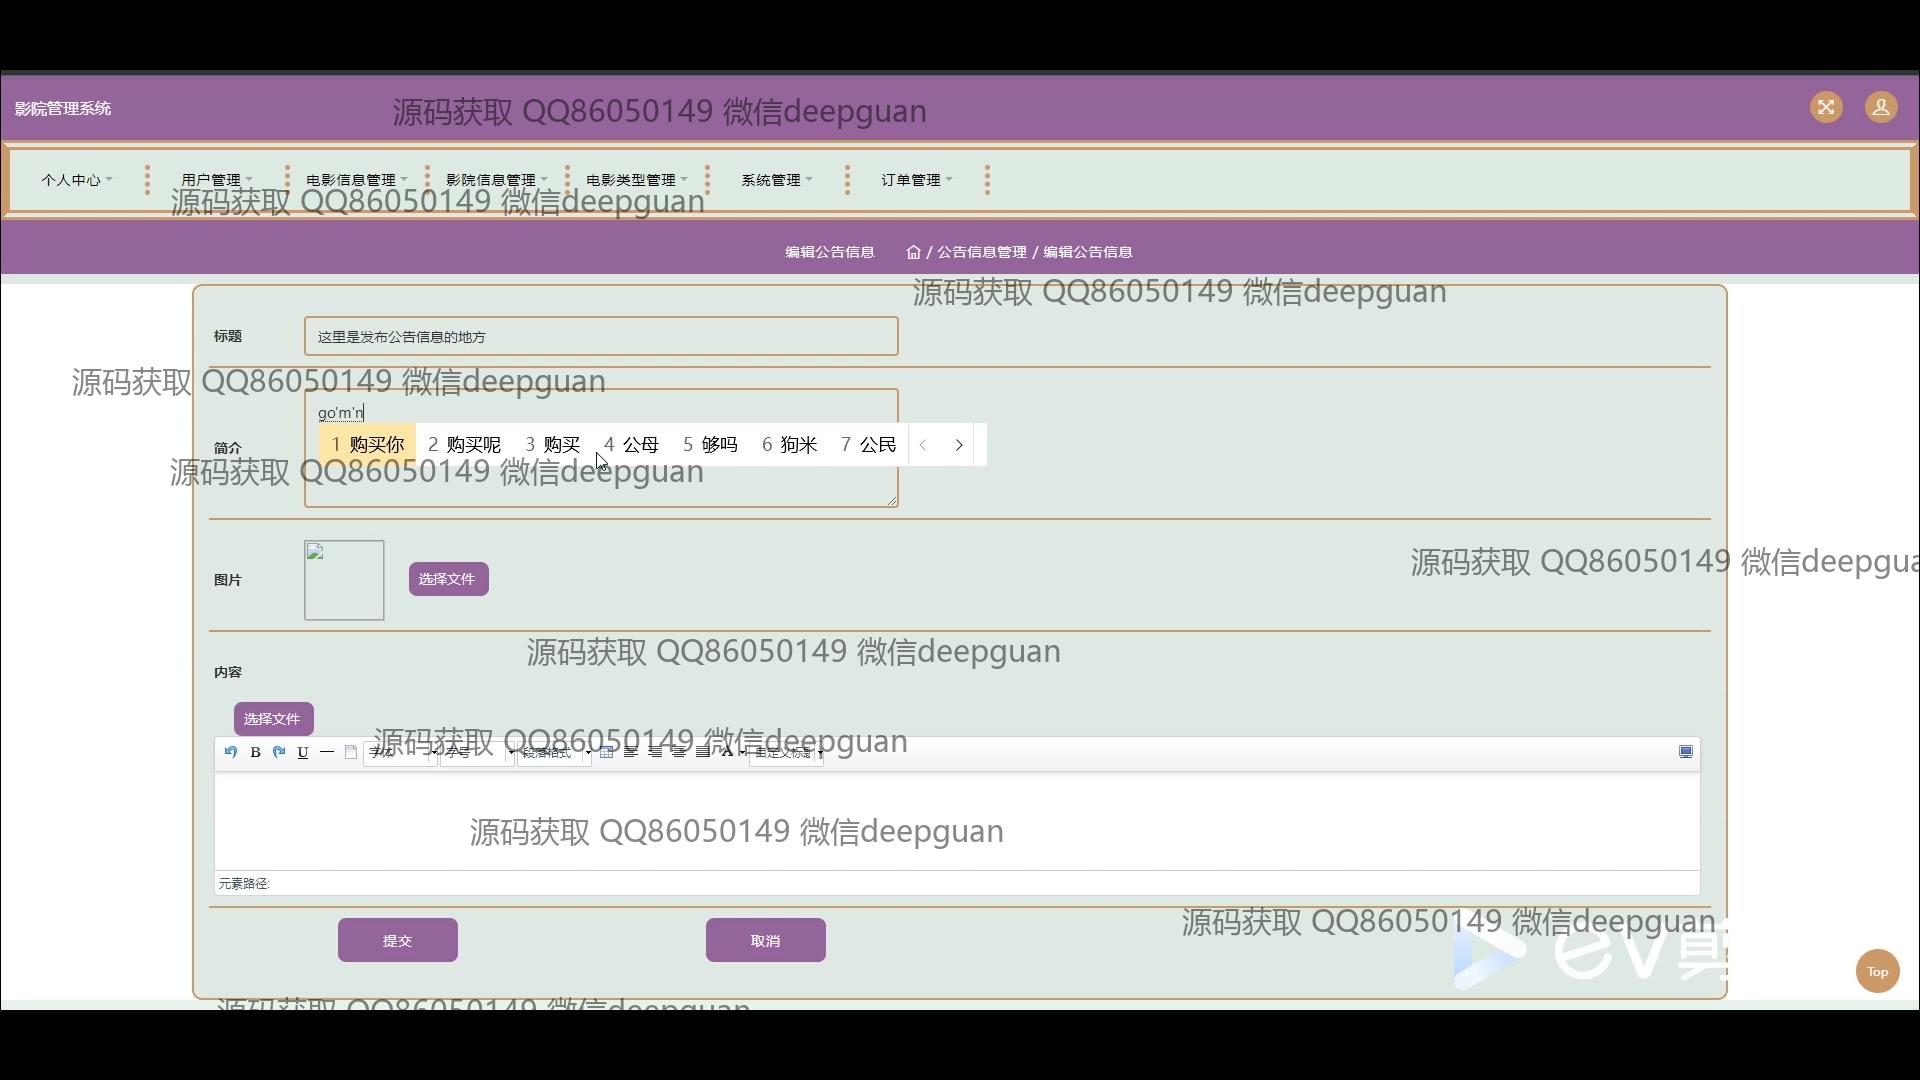Image resolution: width=1920 pixels, height=1080 pixels.
Task: Open the 段落格式 paragraph format dropdown
Action: (554, 752)
